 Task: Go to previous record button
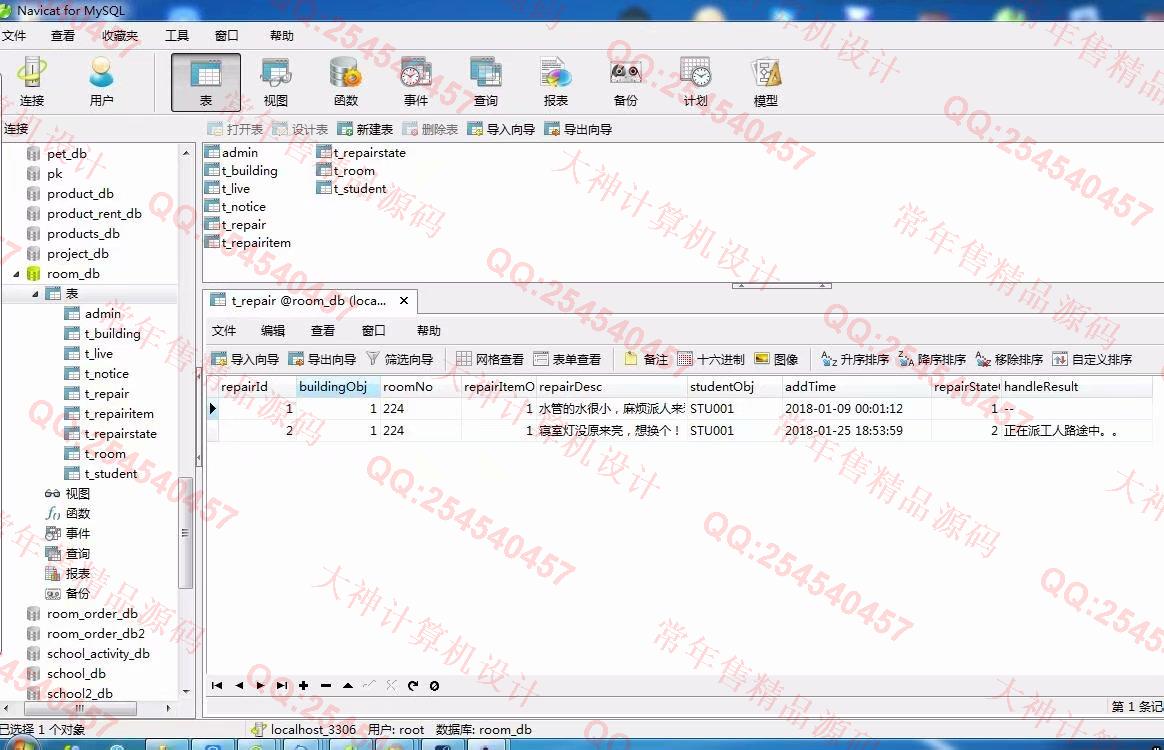point(238,685)
